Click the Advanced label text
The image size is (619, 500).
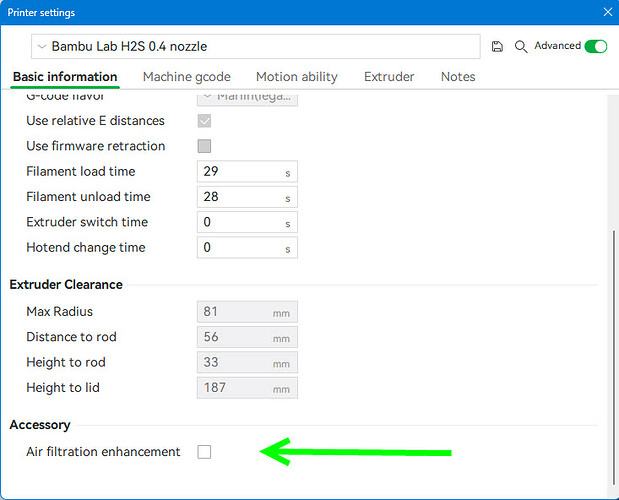click(557, 46)
